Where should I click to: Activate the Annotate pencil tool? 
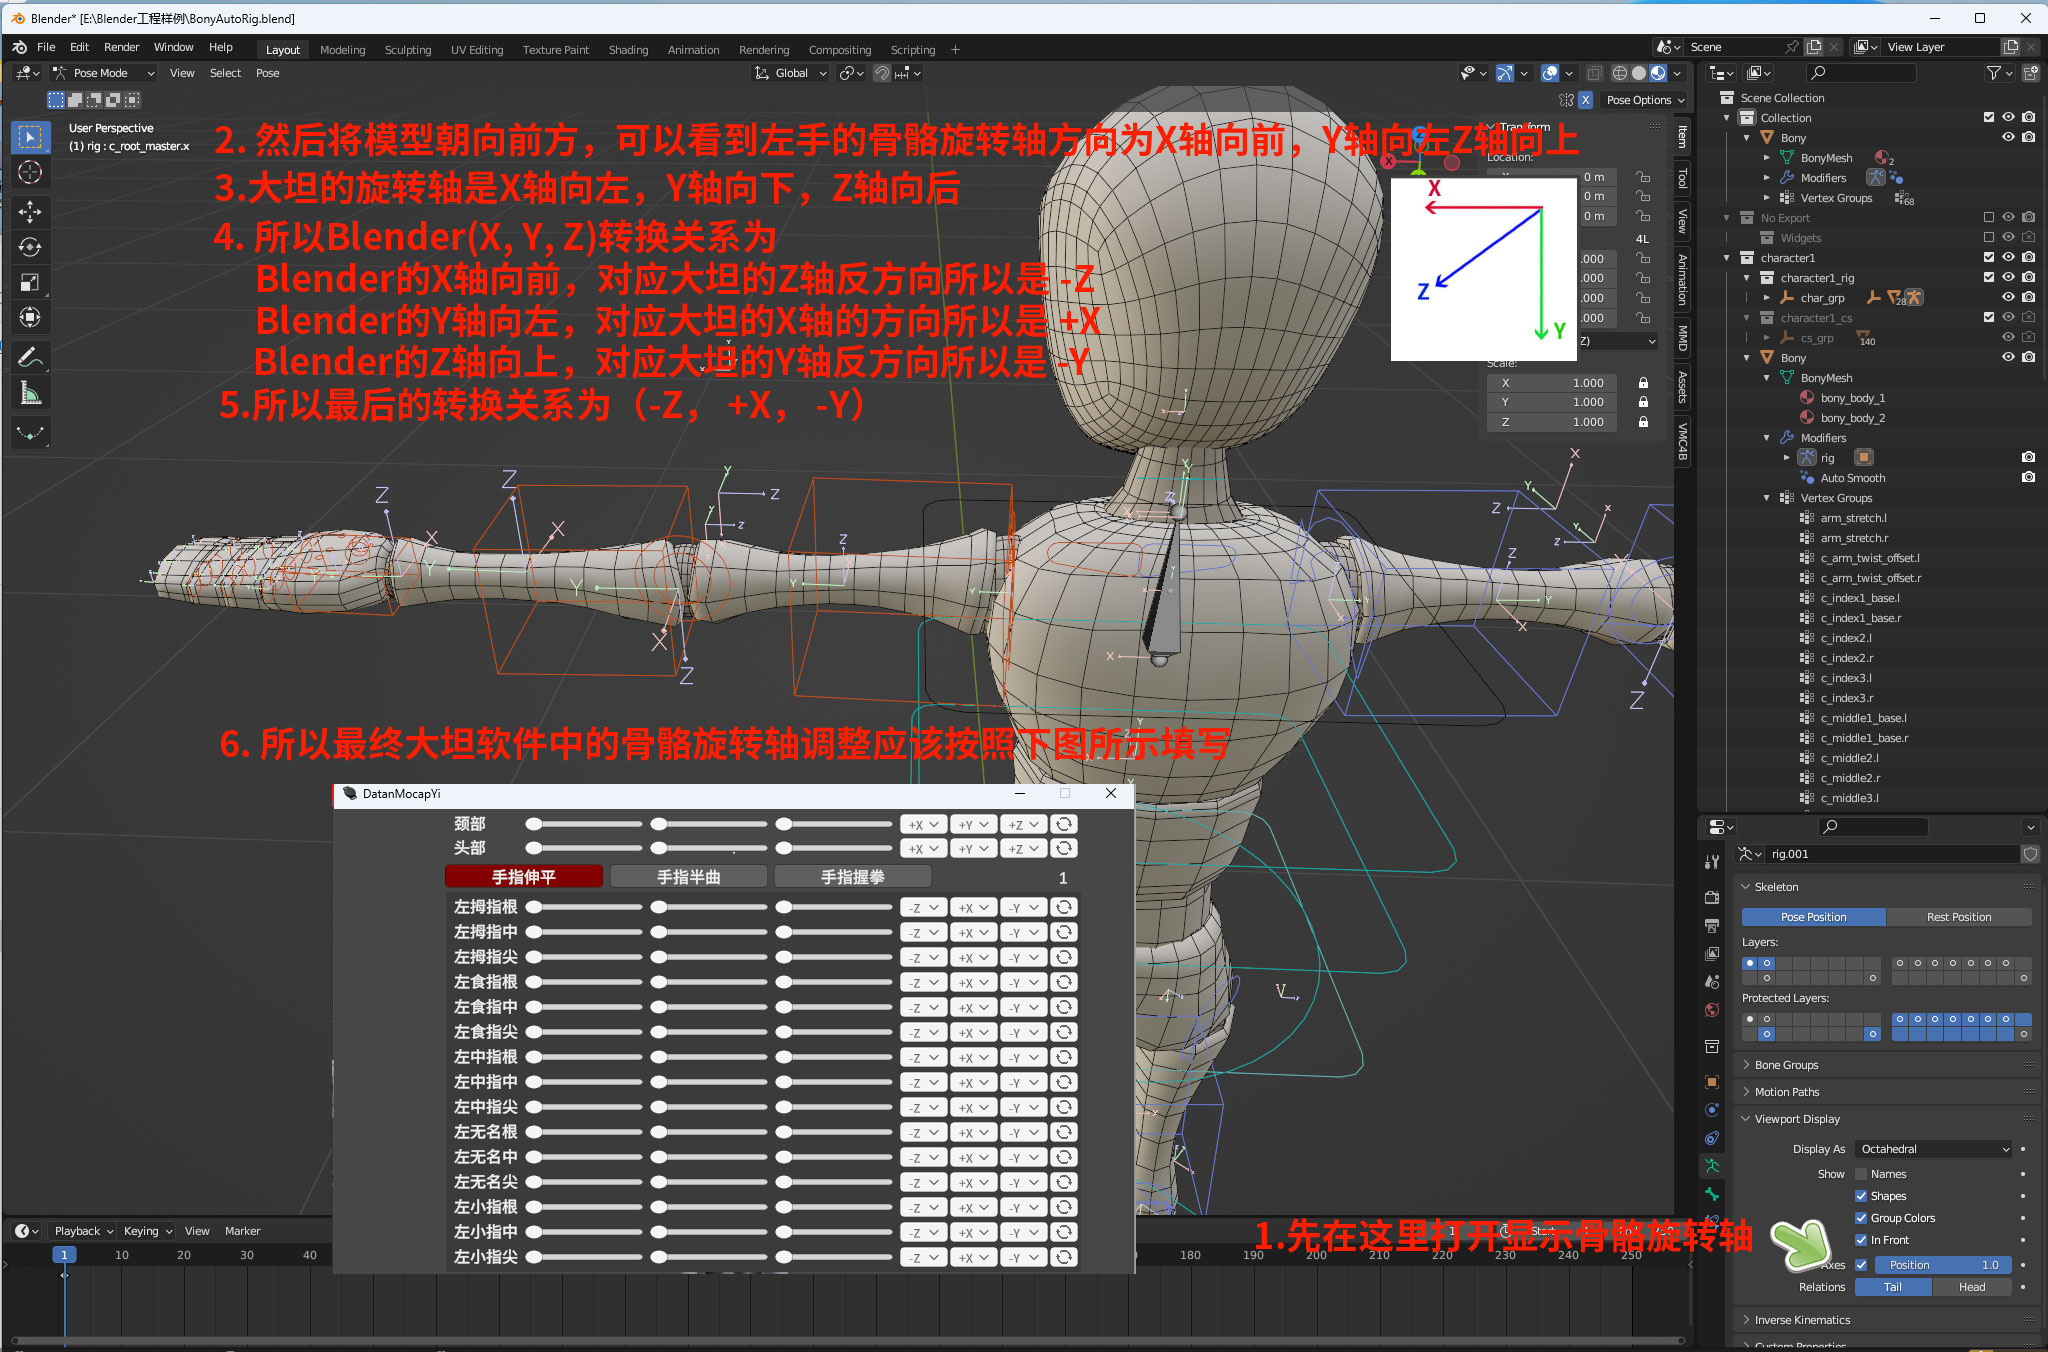point(30,357)
